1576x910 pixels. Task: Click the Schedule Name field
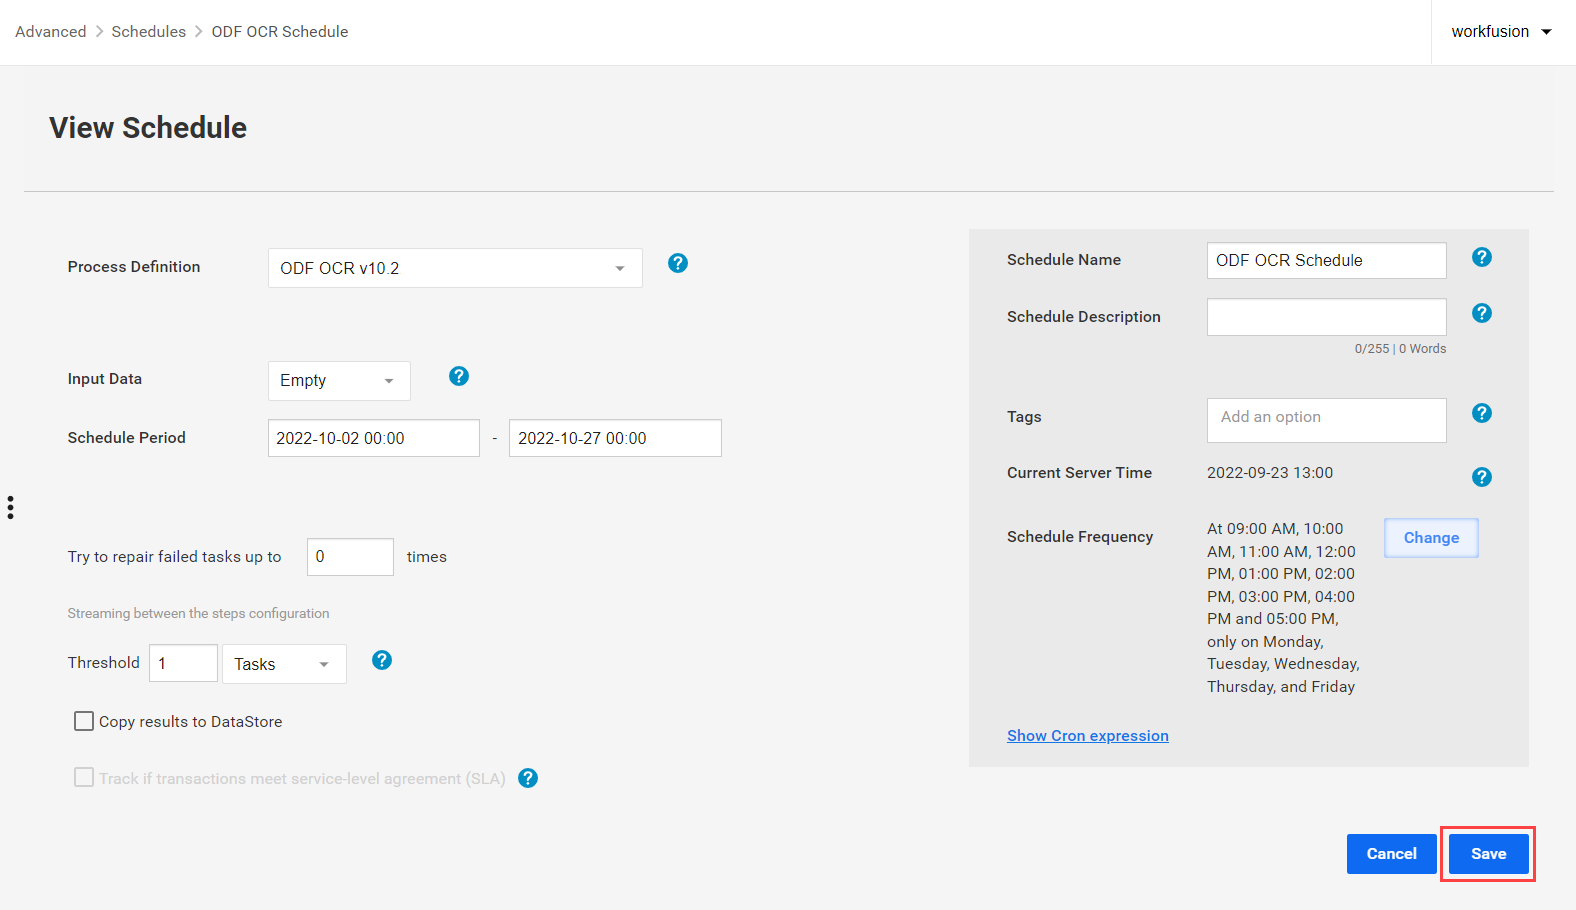point(1327,260)
